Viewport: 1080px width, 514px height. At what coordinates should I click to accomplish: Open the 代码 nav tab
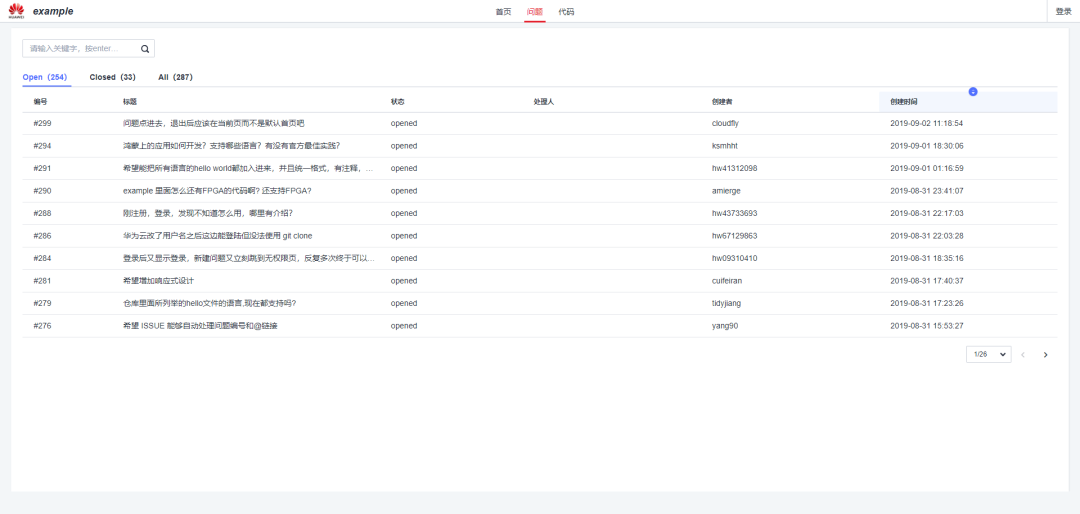coord(566,12)
